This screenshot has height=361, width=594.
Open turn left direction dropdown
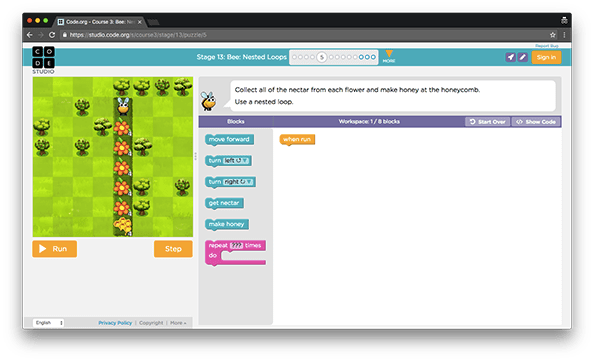click(236, 161)
